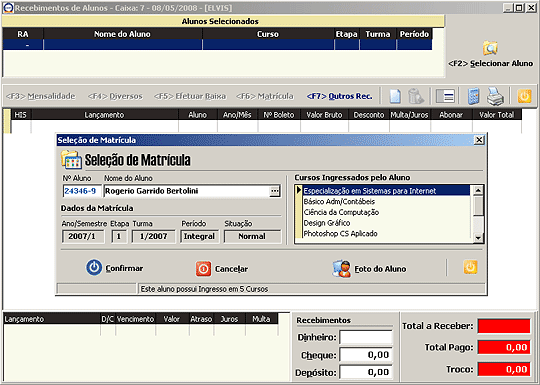Open the F3 Mensalidade option
The image size is (540, 385).
click(41, 96)
